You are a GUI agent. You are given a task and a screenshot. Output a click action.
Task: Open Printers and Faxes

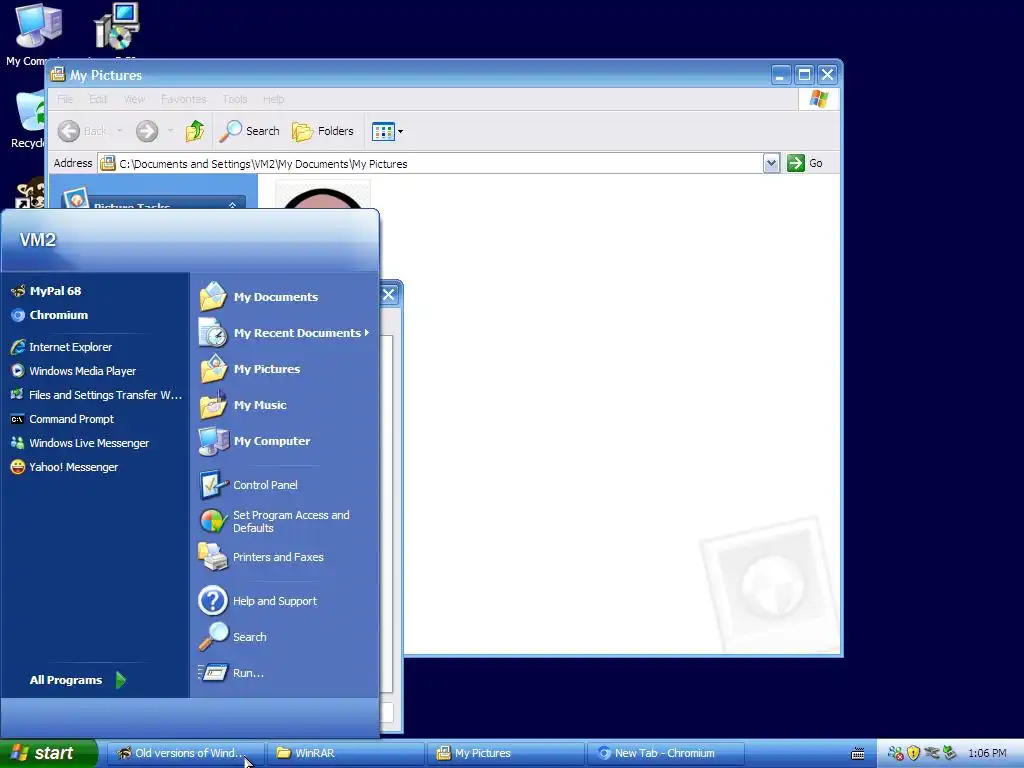261,557
